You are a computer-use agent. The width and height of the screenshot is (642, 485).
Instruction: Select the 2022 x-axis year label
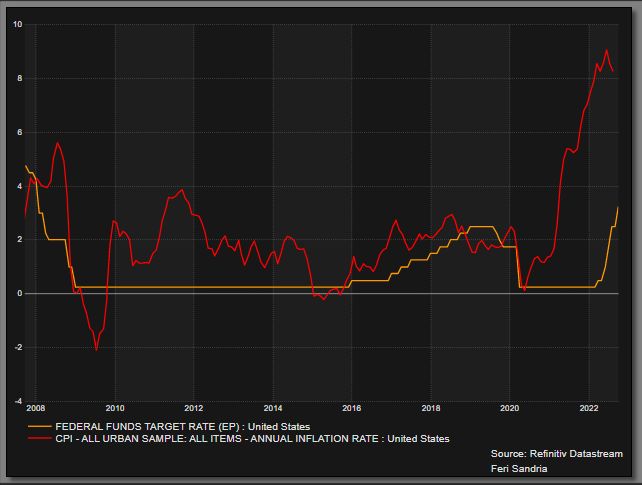click(x=589, y=408)
